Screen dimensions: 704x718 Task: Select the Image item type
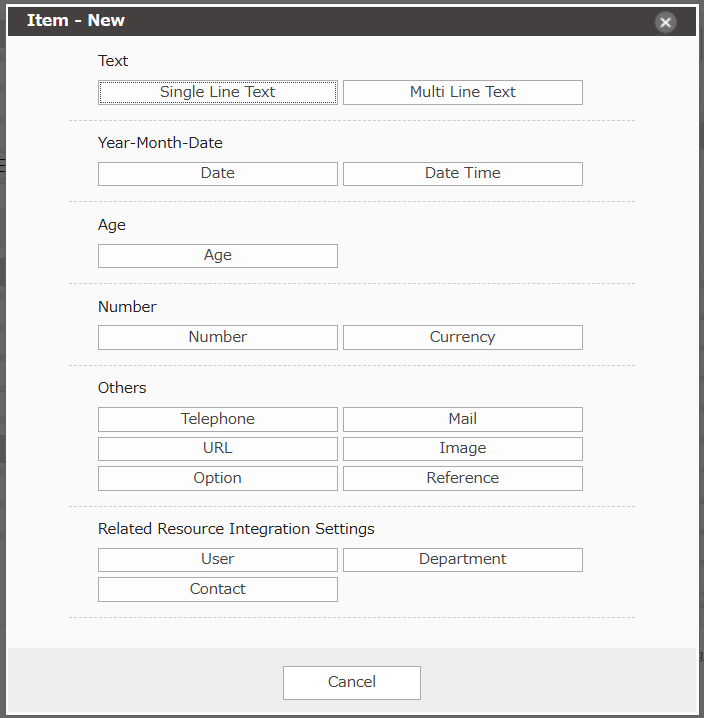click(462, 448)
